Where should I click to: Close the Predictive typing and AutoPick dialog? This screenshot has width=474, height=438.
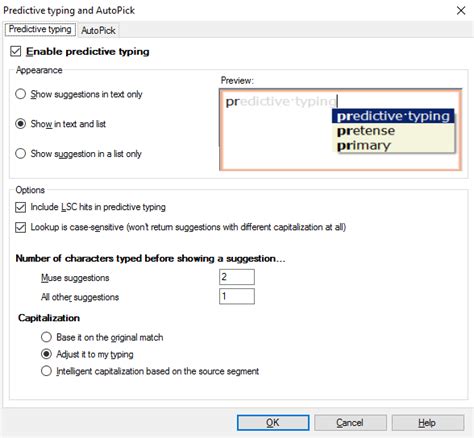tap(461, 10)
